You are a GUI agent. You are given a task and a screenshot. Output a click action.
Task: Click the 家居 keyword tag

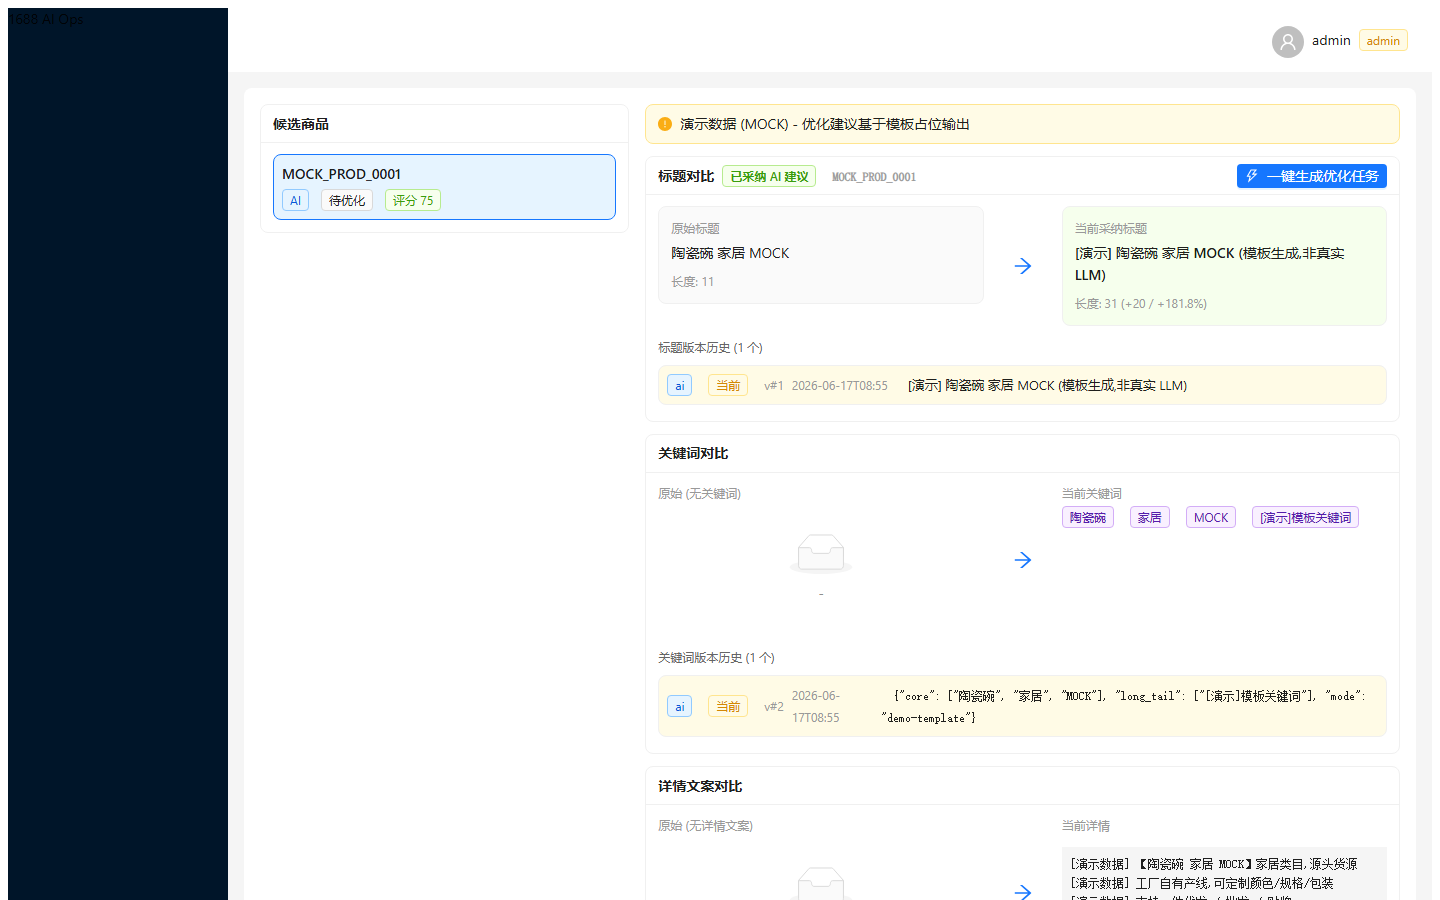pyautogui.click(x=1150, y=517)
